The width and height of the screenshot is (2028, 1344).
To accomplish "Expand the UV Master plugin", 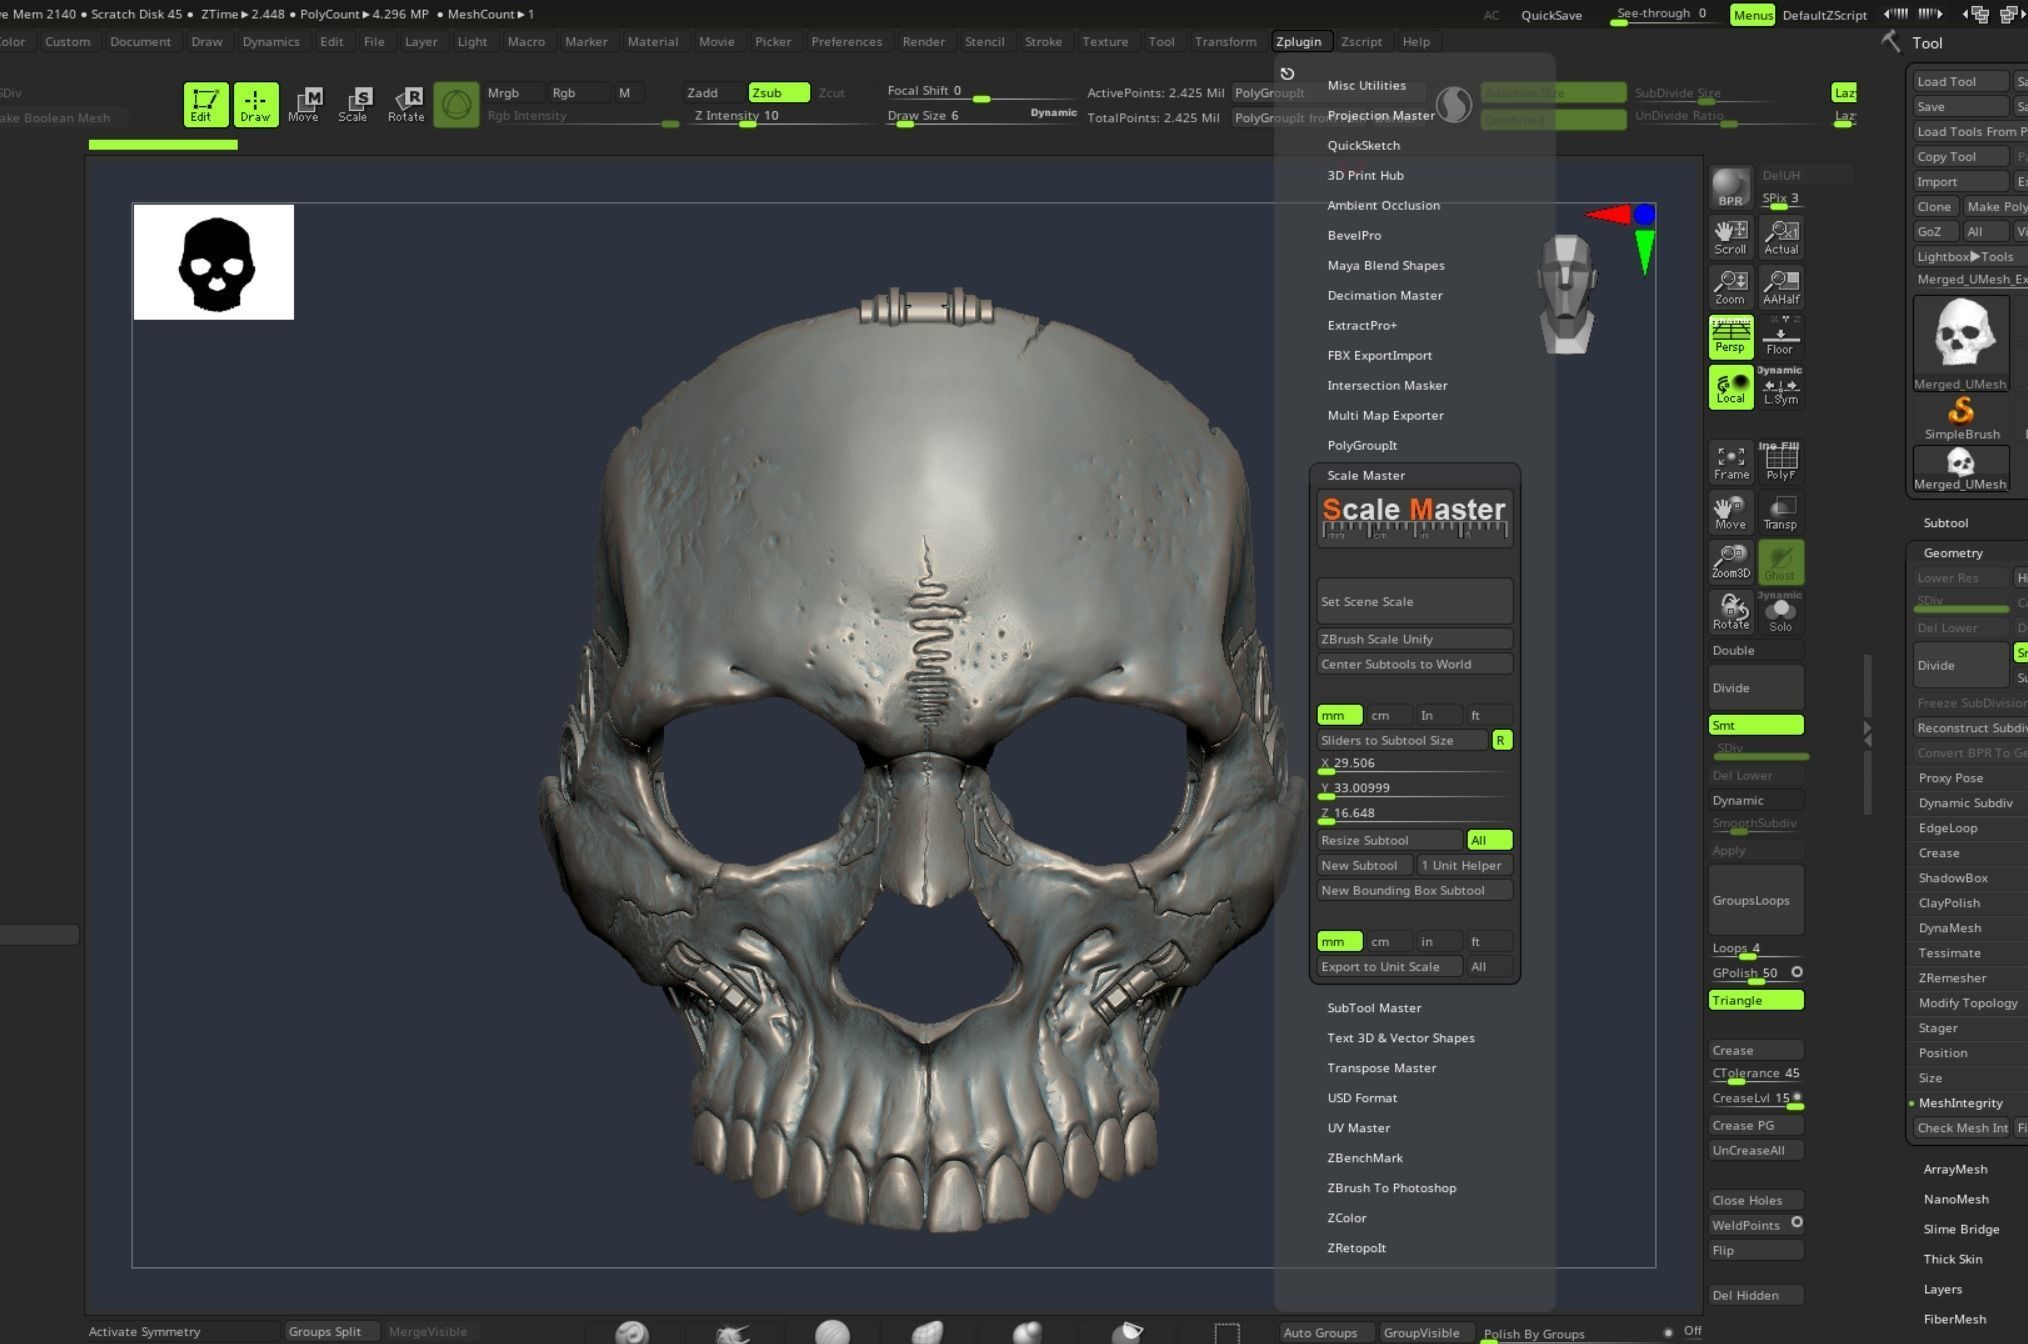I will coord(1358,1128).
